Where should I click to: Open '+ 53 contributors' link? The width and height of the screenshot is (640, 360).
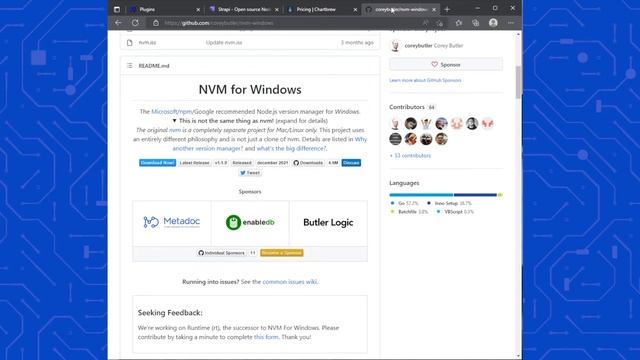[x=410, y=156]
